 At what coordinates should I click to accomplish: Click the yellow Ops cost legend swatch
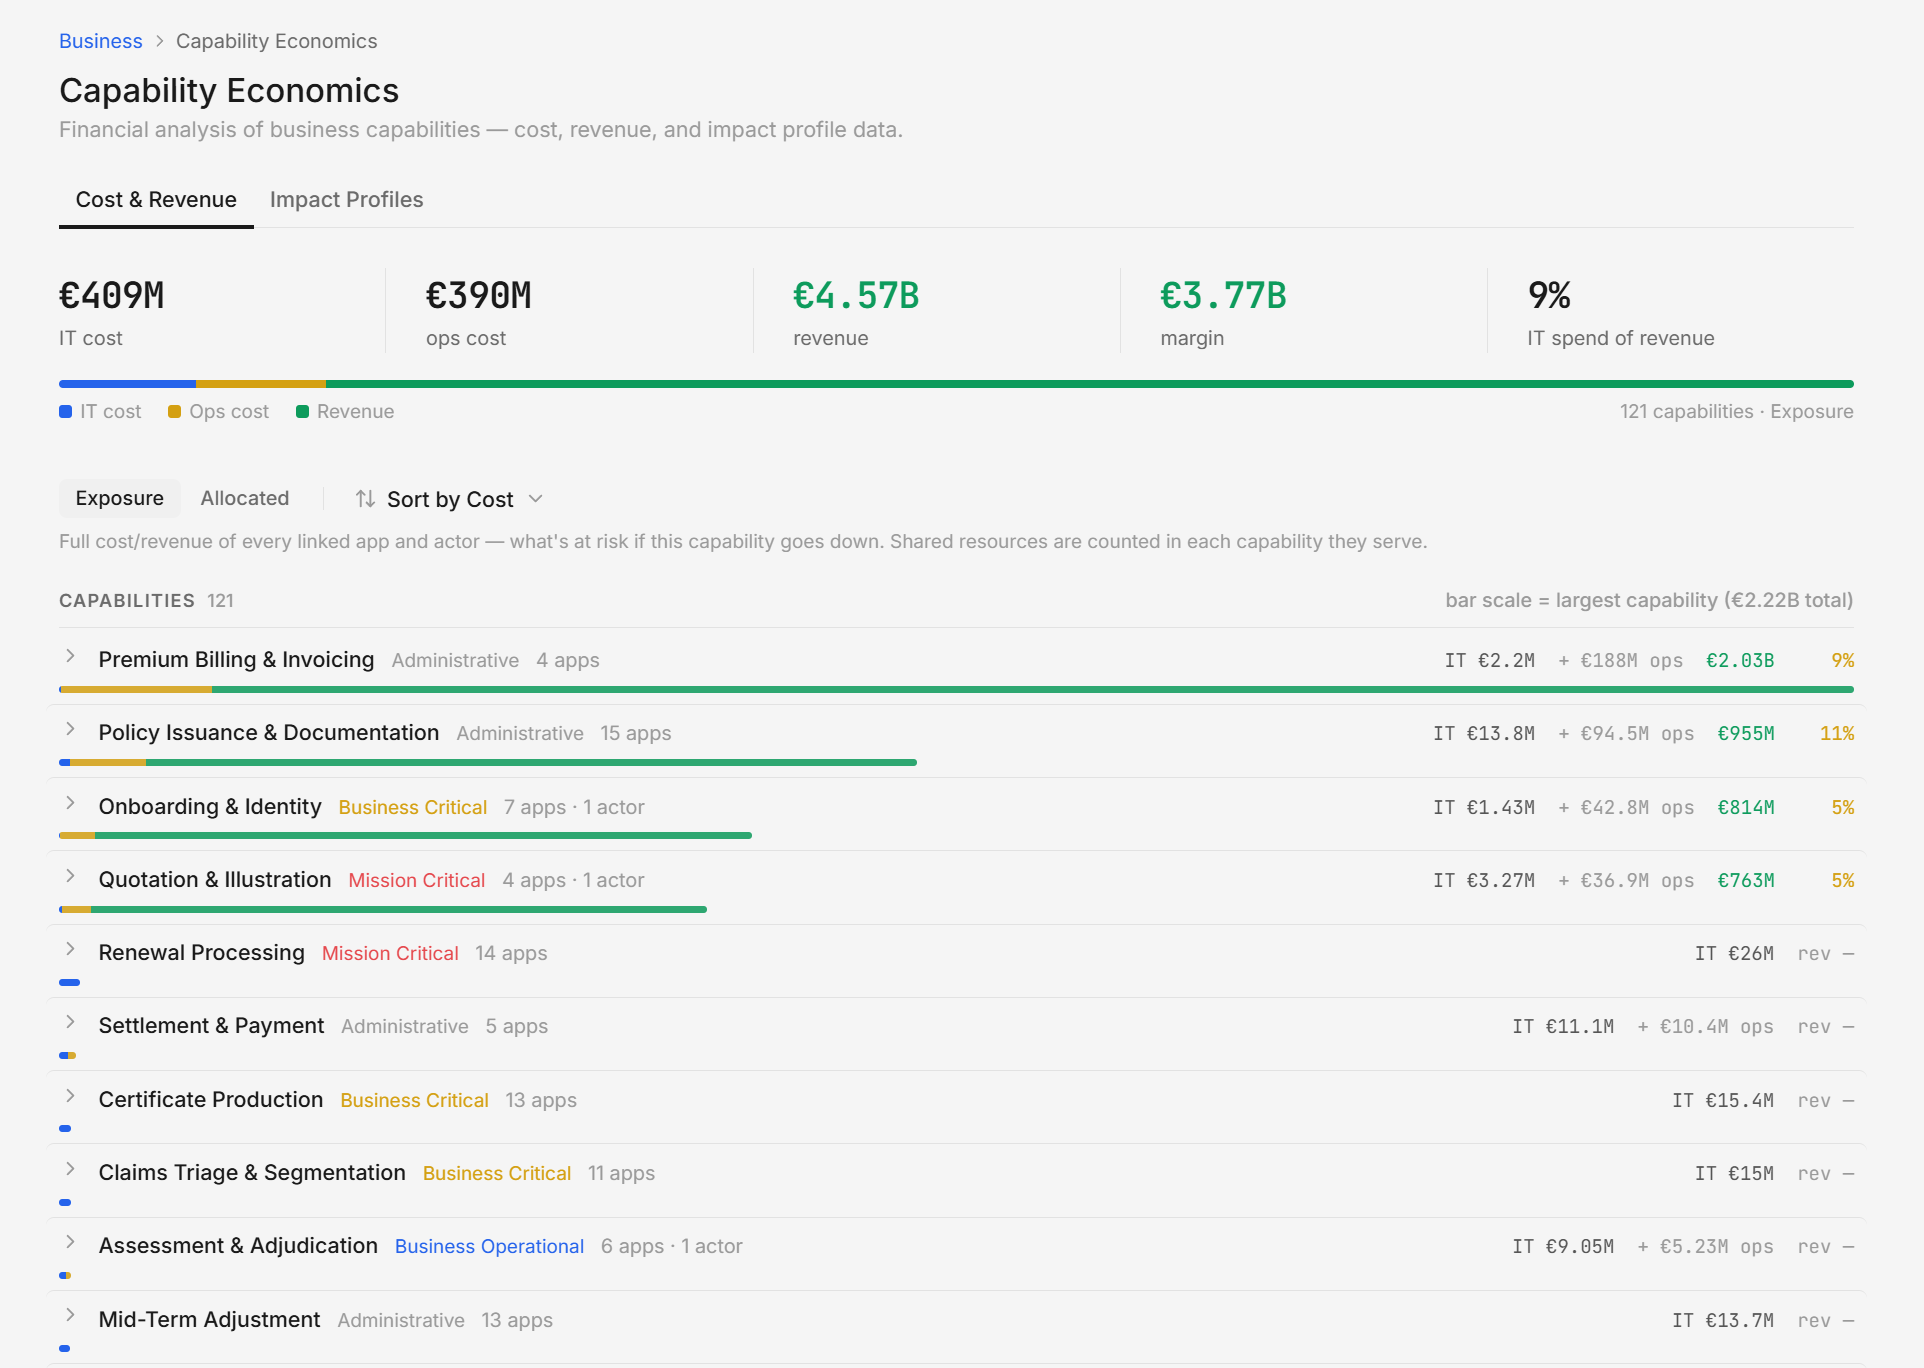pyautogui.click(x=175, y=412)
